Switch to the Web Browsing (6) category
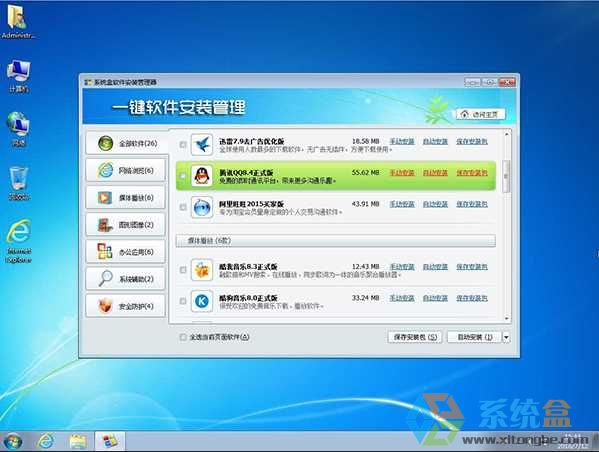599x452 pixels. tap(126, 170)
